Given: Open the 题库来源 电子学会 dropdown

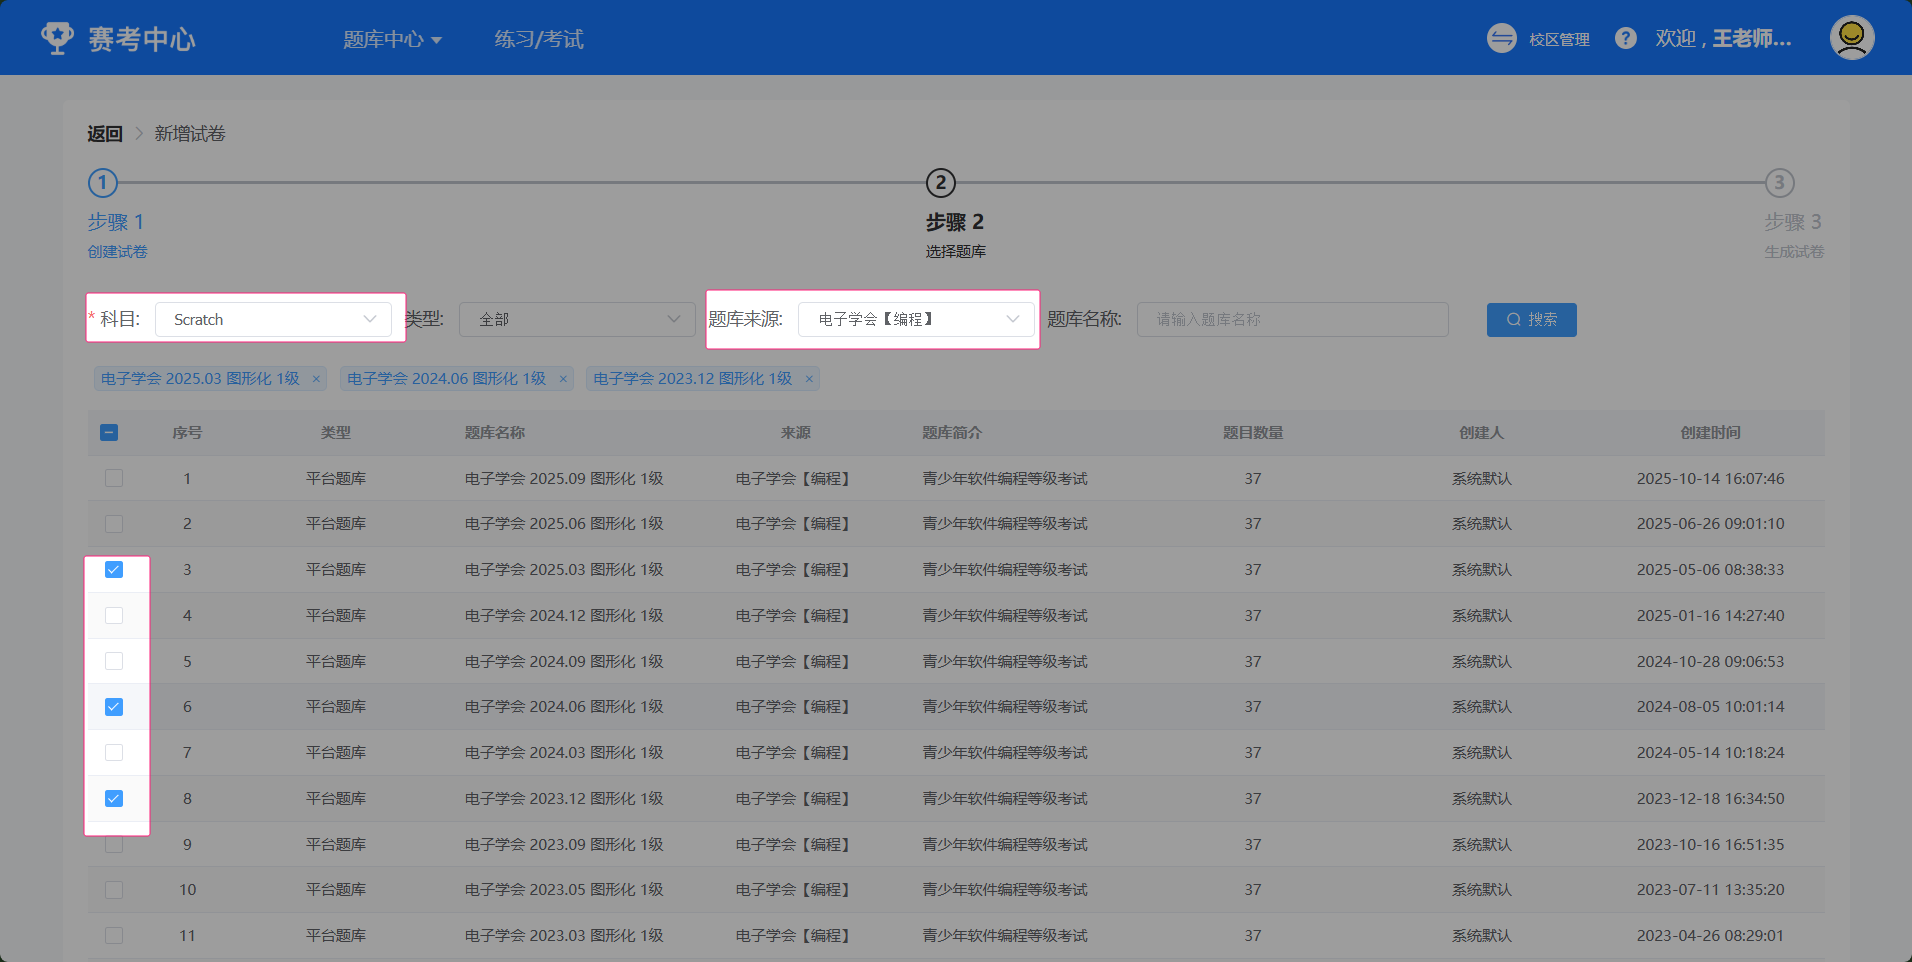Looking at the screenshot, I should click(915, 320).
